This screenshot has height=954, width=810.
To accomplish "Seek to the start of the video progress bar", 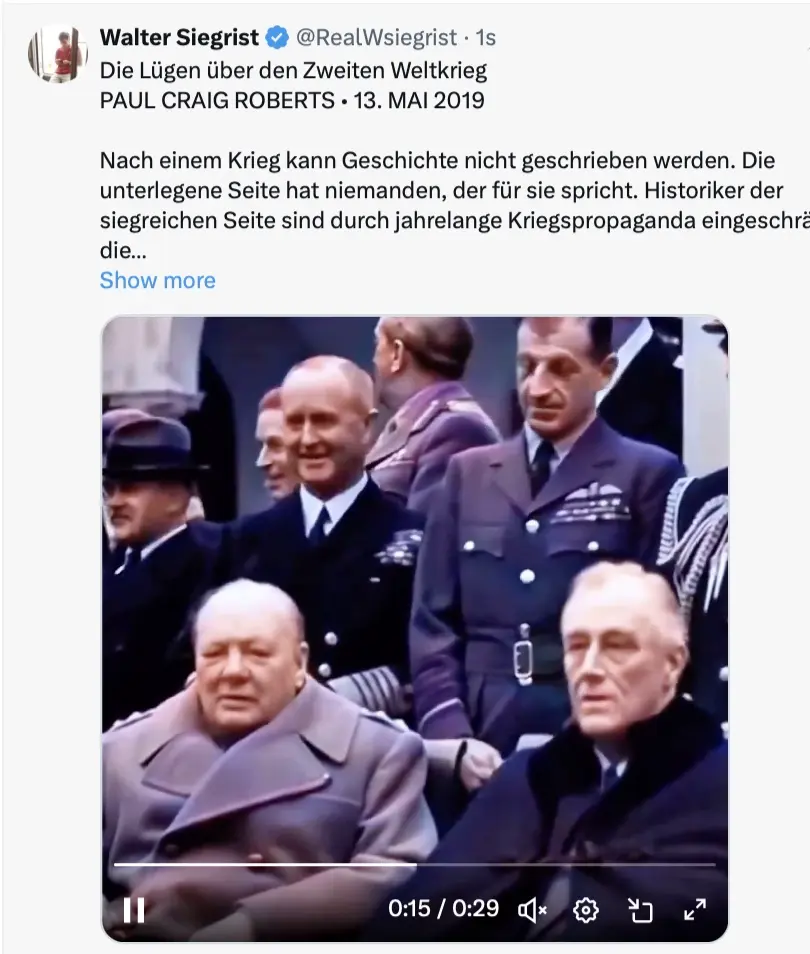I will coord(117,864).
